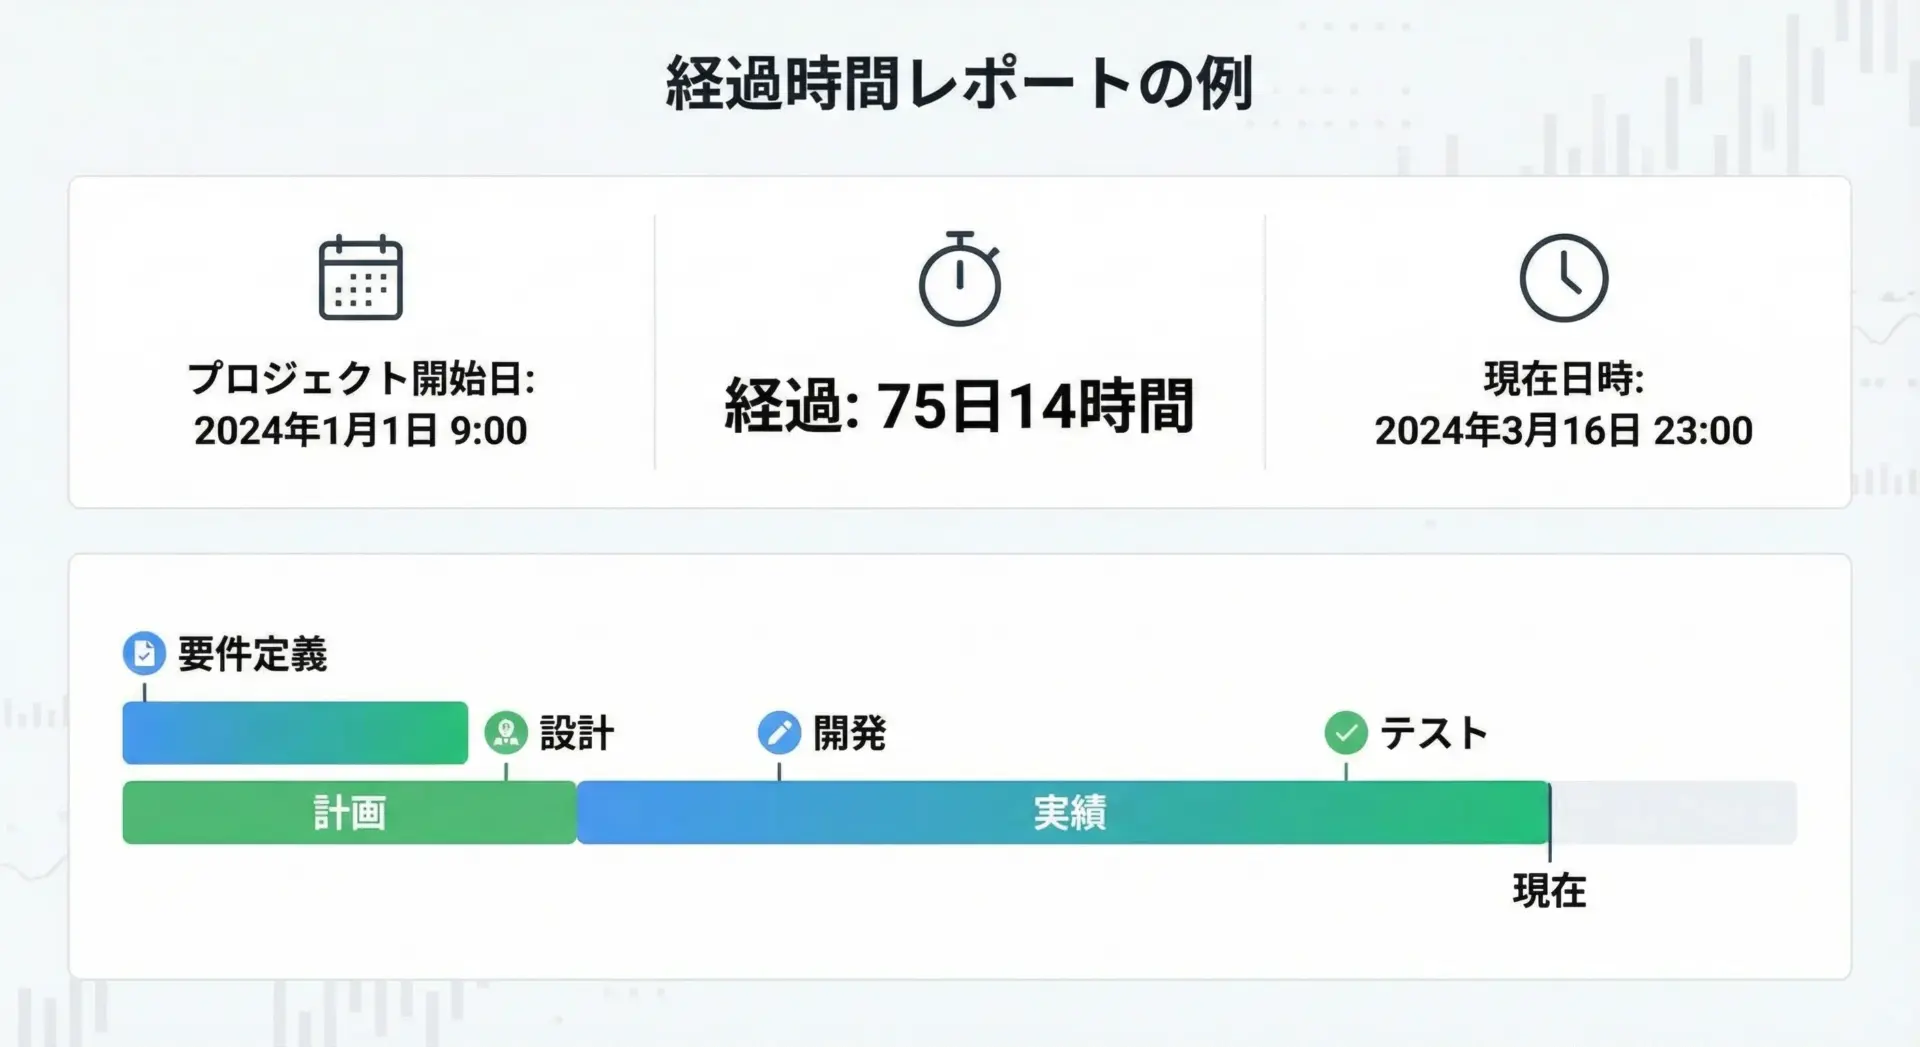Click the gray remaining portion of timeline

[x=1673, y=812]
